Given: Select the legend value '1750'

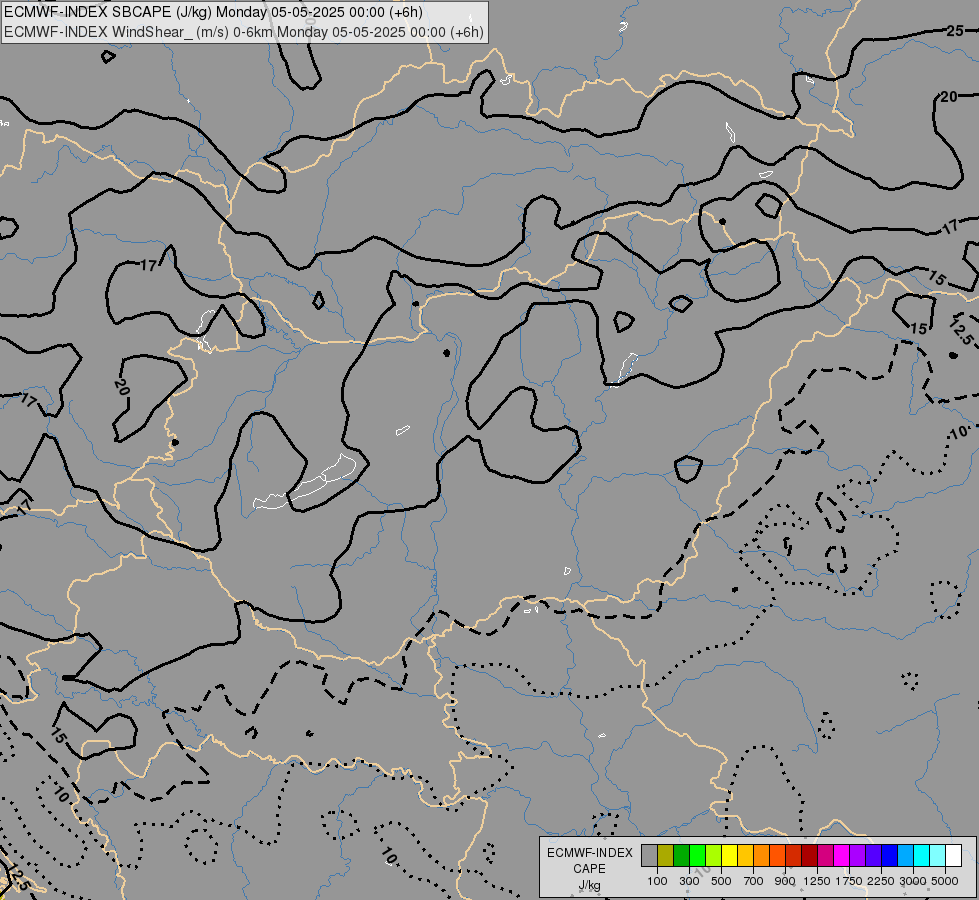Looking at the screenshot, I should tap(849, 881).
